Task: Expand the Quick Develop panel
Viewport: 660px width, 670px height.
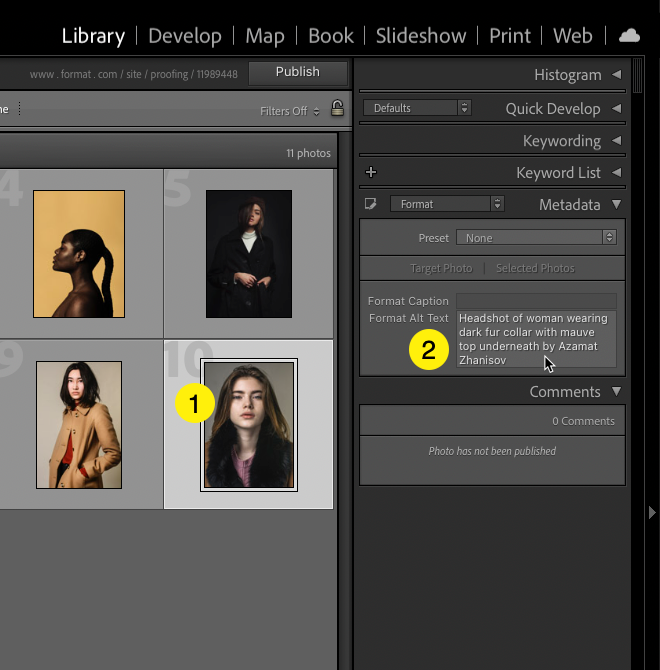Action: (x=616, y=108)
